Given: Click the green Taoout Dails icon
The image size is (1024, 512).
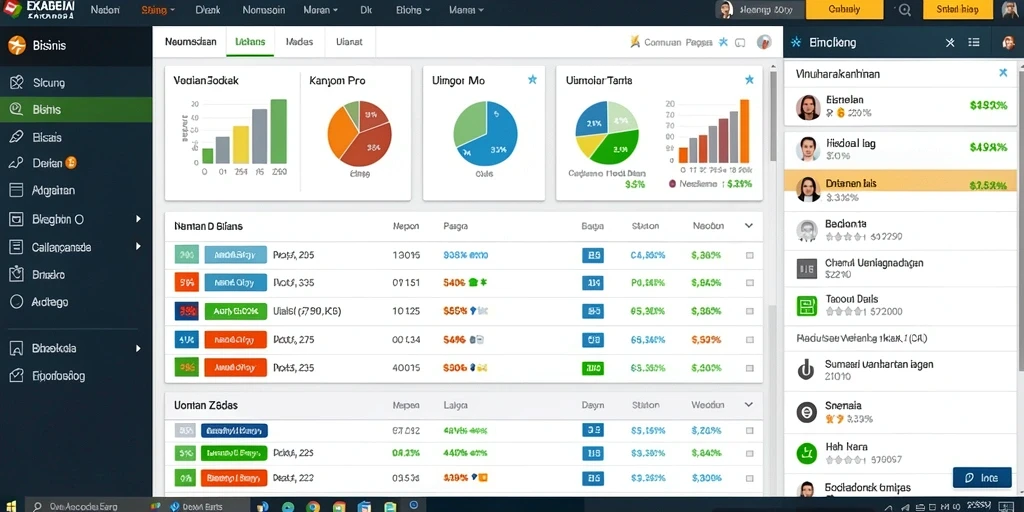Looking at the screenshot, I should (807, 305).
